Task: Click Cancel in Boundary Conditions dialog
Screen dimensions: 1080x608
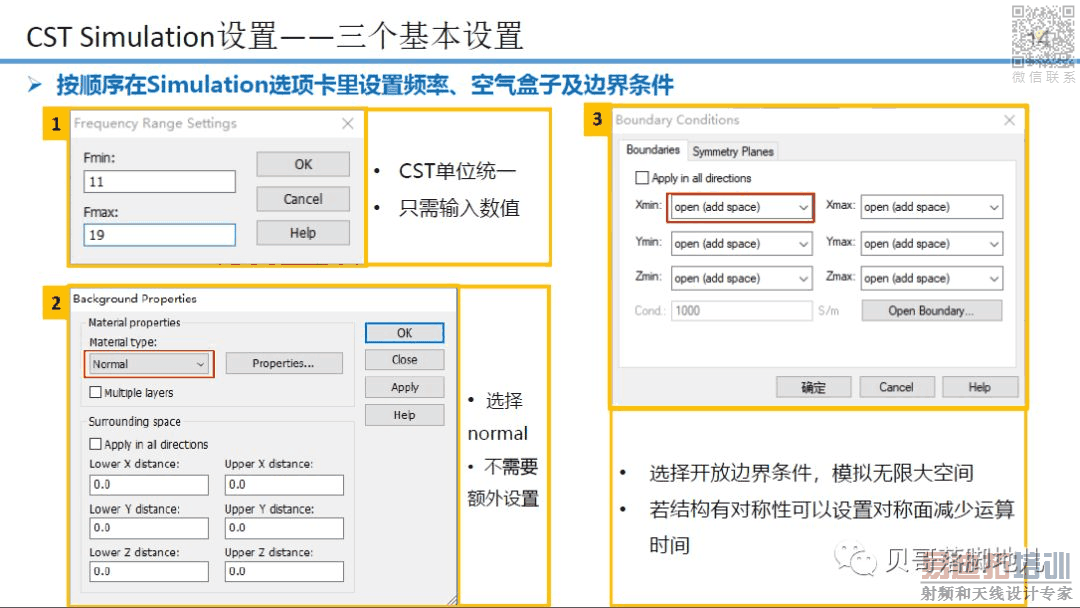Action: [x=896, y=387]
